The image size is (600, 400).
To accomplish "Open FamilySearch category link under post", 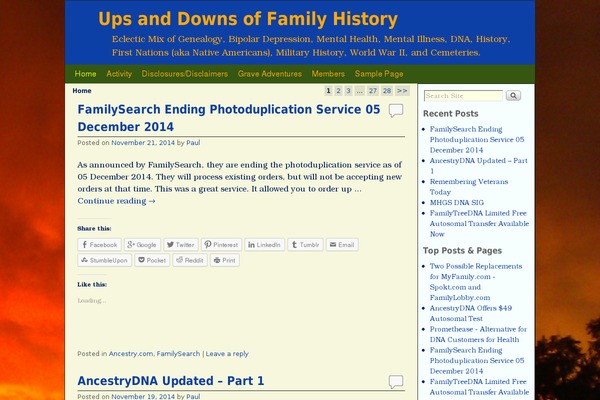I will pyautogui.click(x=178, y=354).
